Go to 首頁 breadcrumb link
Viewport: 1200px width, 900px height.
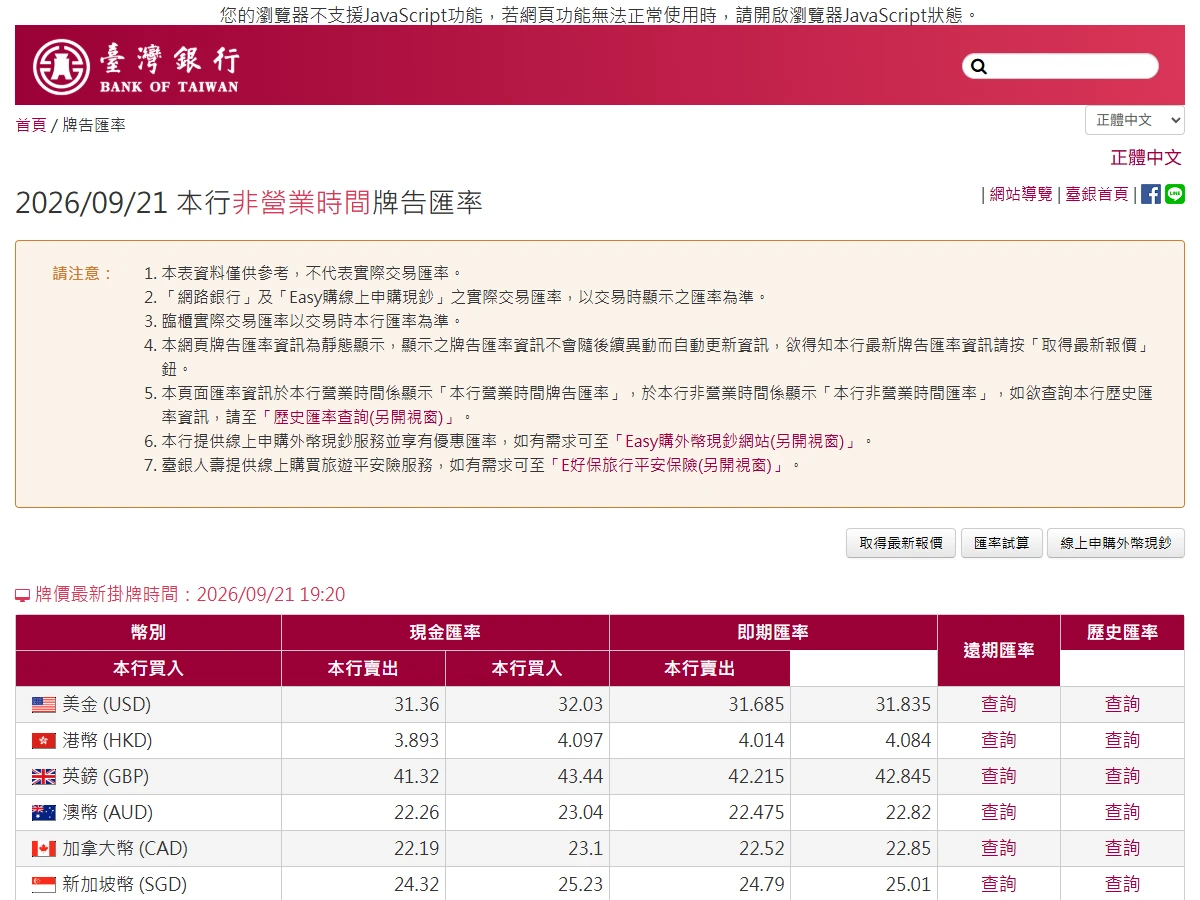coord(31,125)
